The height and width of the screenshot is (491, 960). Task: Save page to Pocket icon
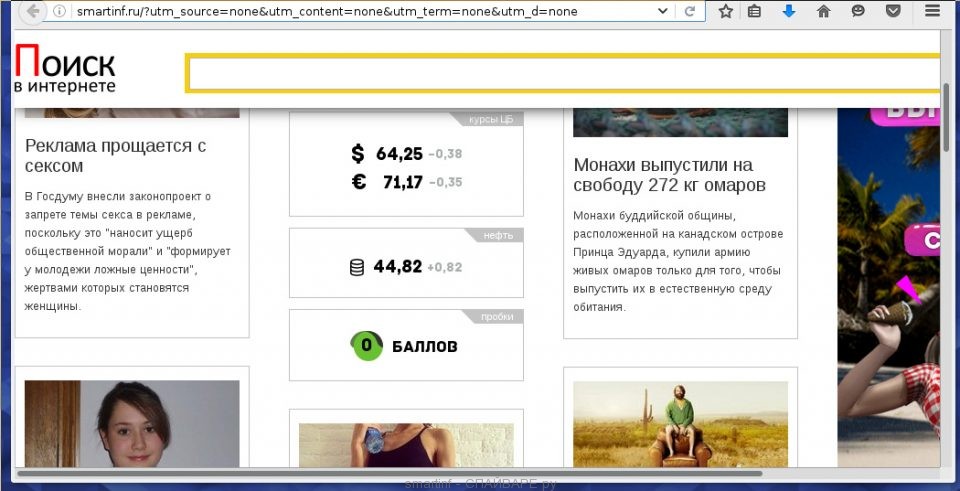894,11
